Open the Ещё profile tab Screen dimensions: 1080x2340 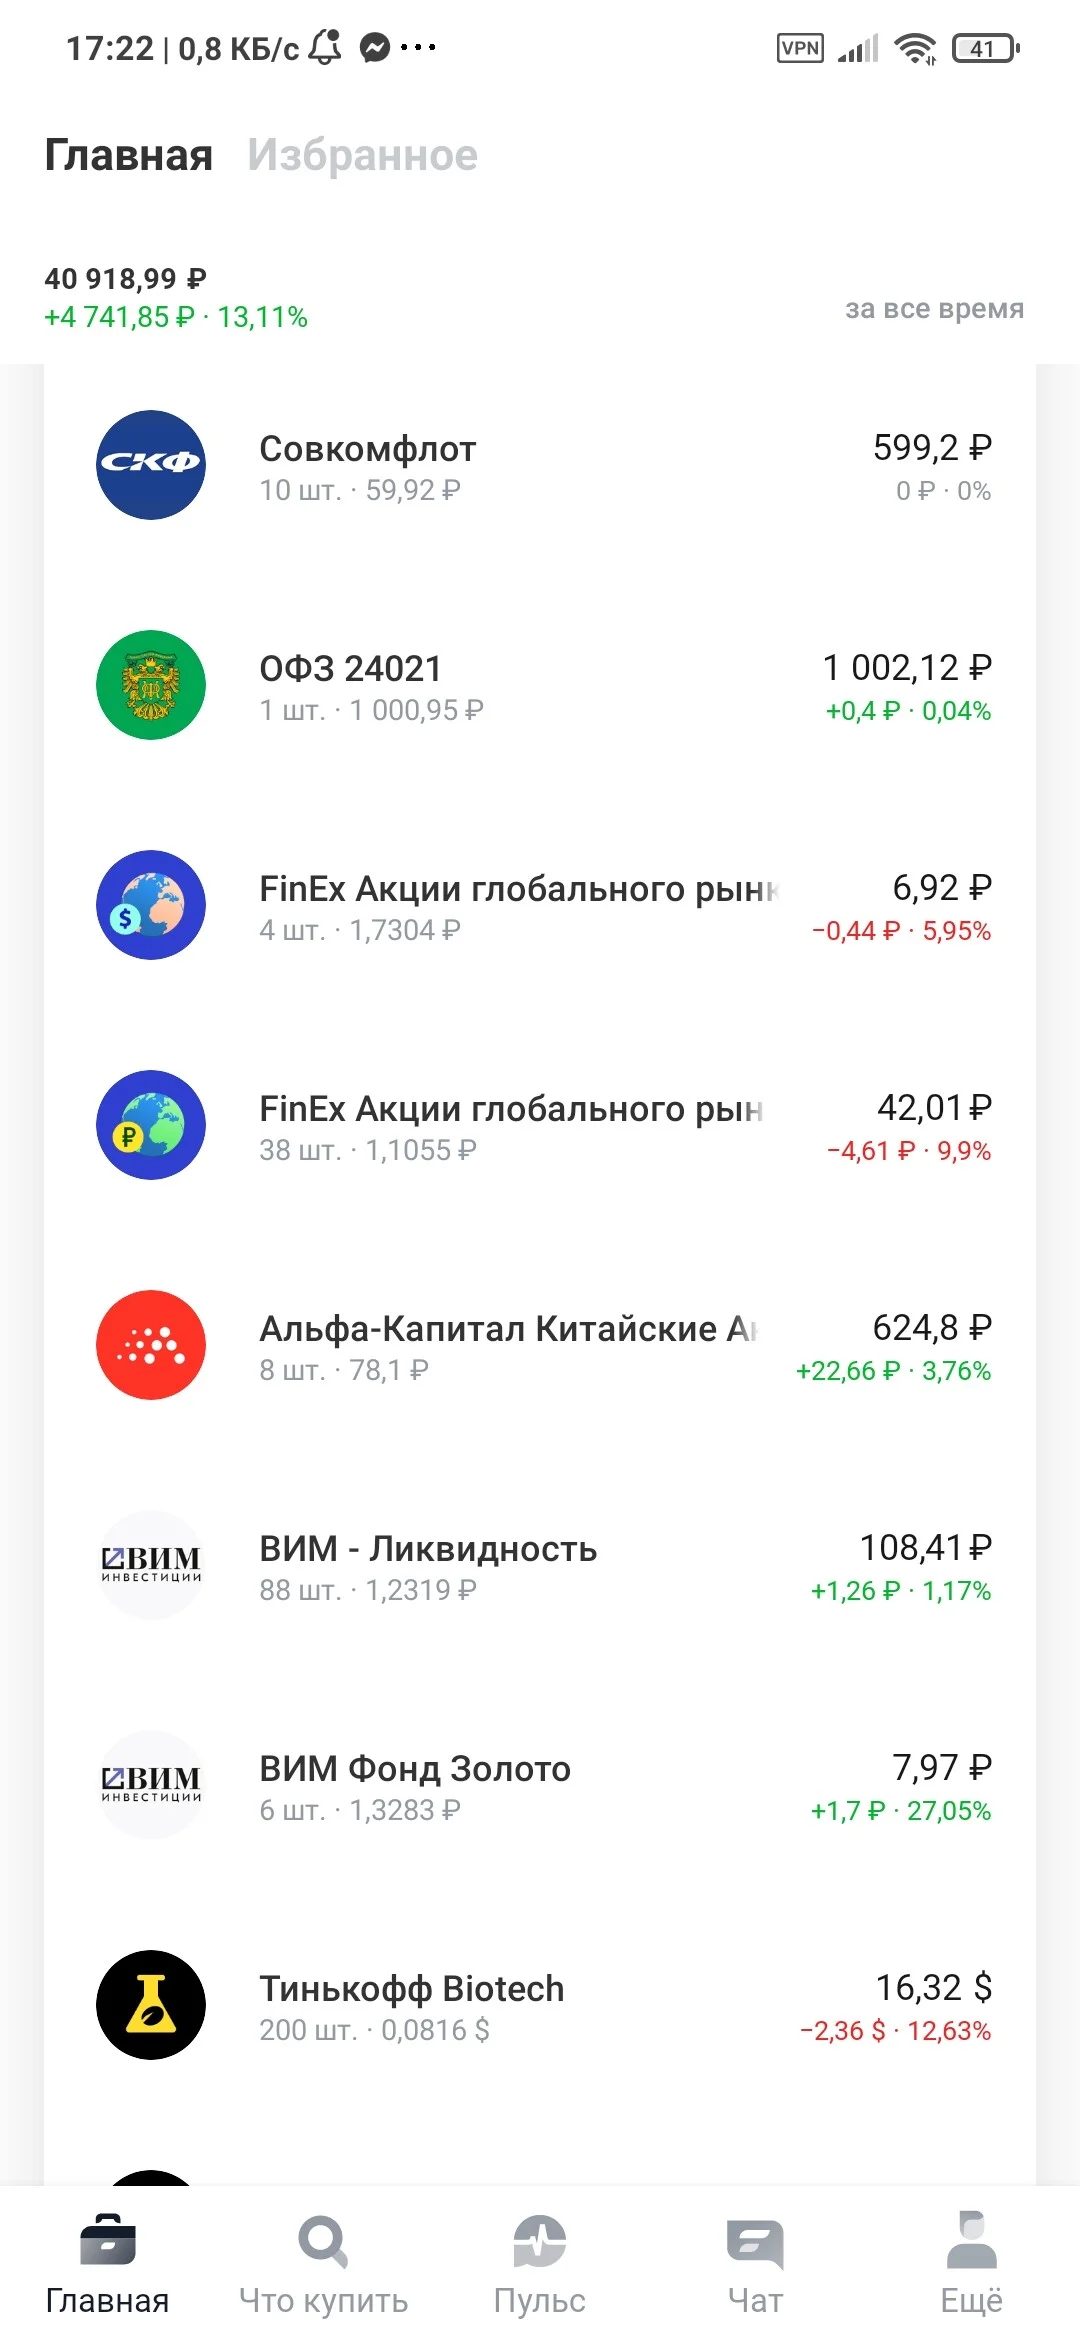[971, 2264]
